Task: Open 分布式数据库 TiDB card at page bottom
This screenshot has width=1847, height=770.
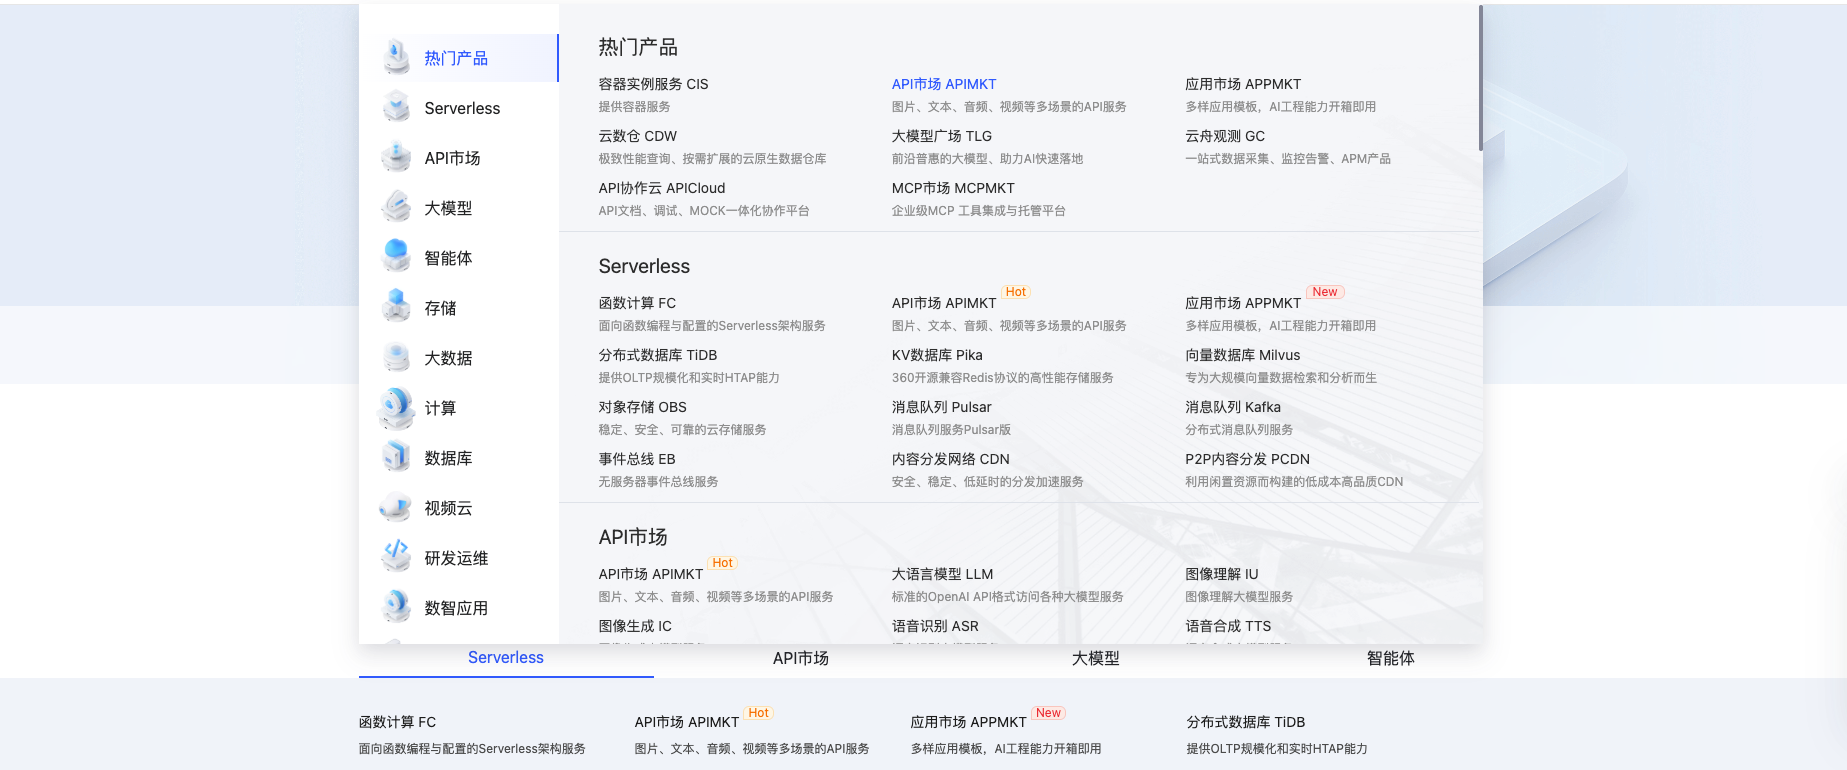Action: pyautogui.click(x=1246, y=722)
